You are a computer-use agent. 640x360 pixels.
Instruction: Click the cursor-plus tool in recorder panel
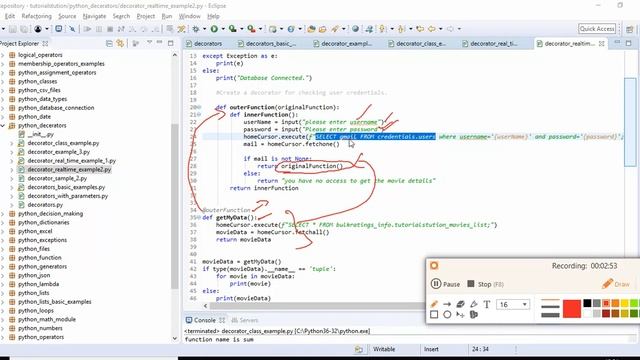click(460, 314)
